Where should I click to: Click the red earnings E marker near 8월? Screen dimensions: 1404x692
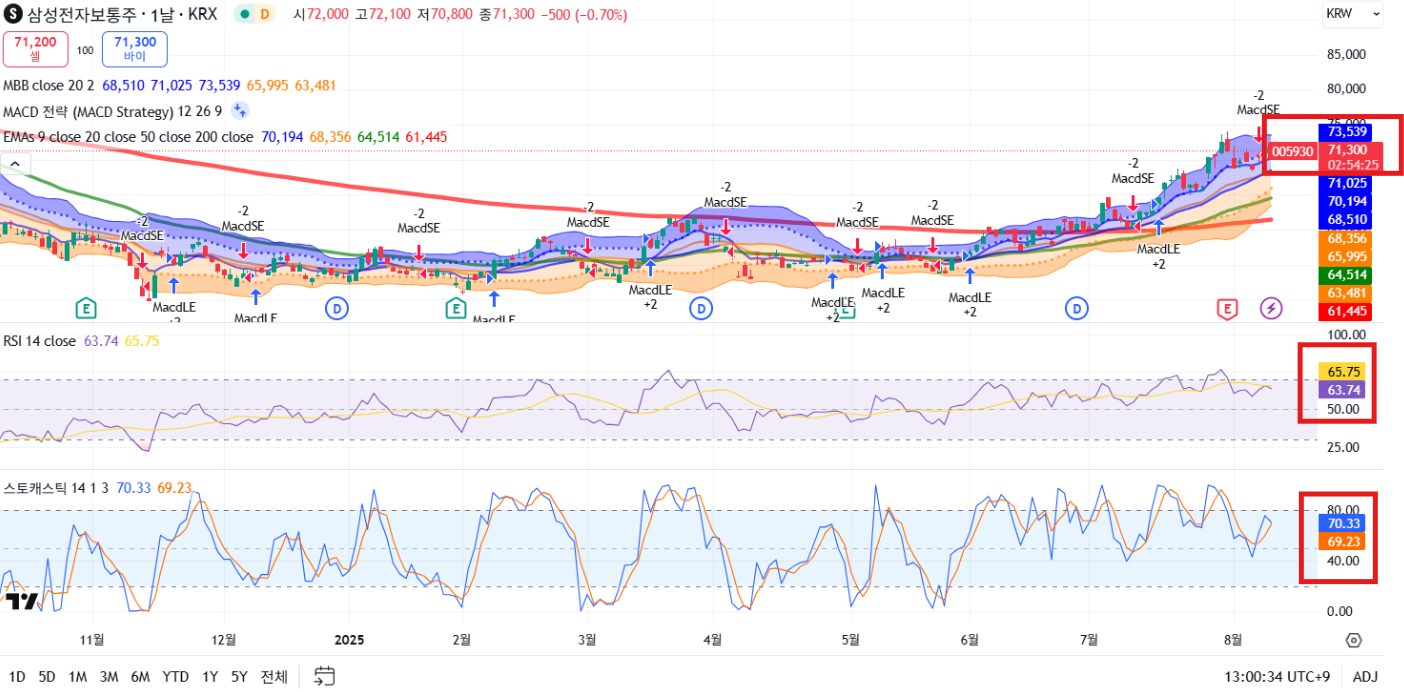(1227, 308)
